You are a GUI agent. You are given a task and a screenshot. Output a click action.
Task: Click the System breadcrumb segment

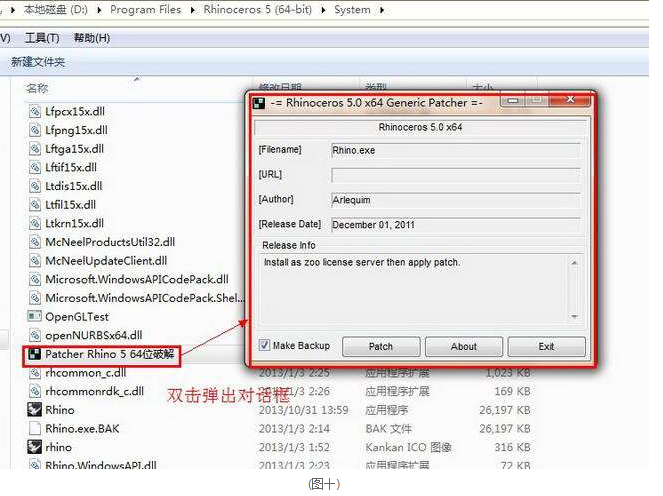352,10
